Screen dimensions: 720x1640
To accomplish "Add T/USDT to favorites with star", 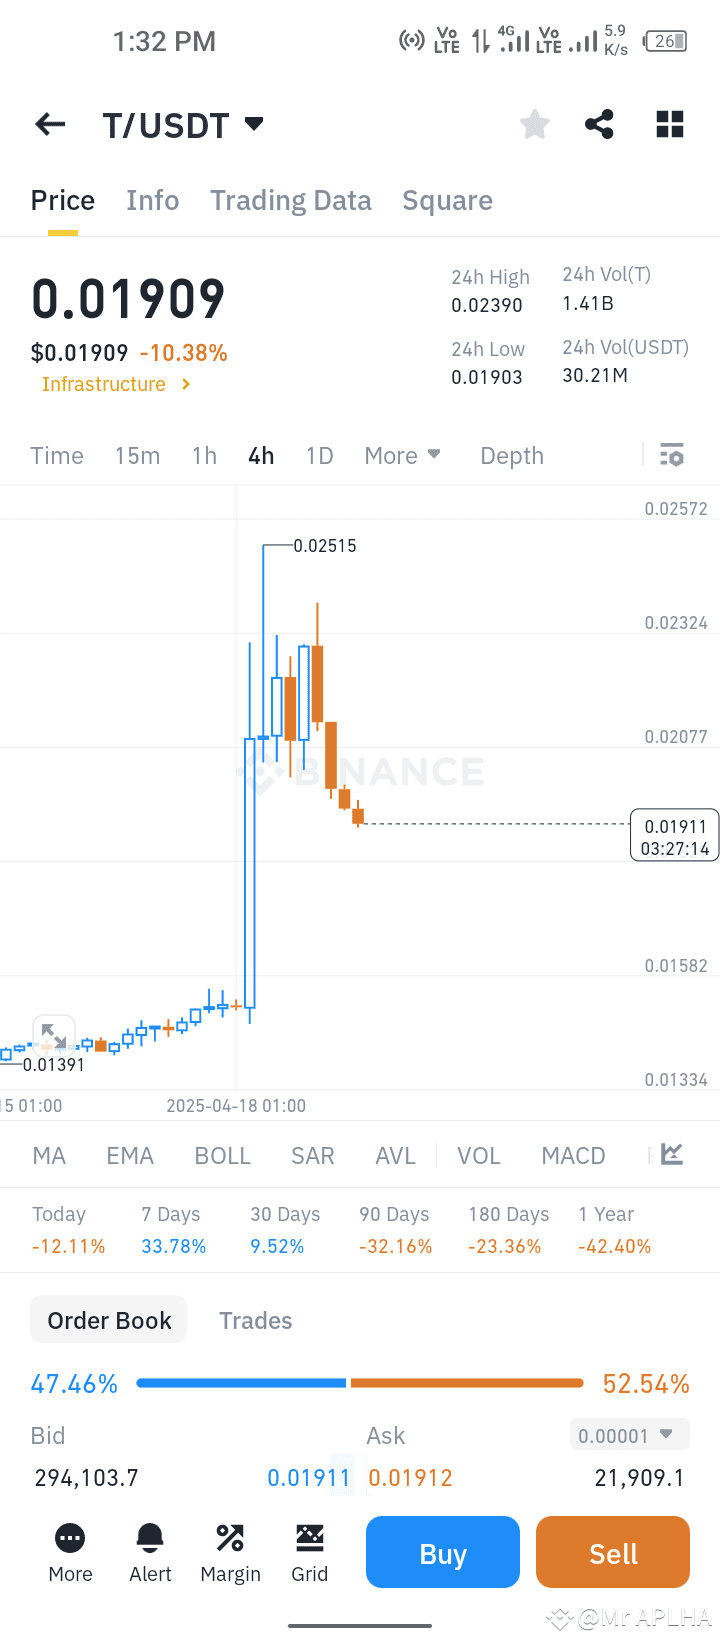I will pyautogui.click(x=535, y=124).
